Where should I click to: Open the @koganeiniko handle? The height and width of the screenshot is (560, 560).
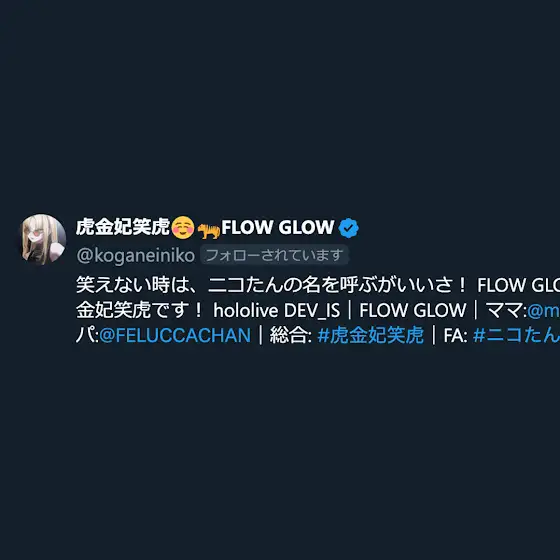click(x=136, y=255)
